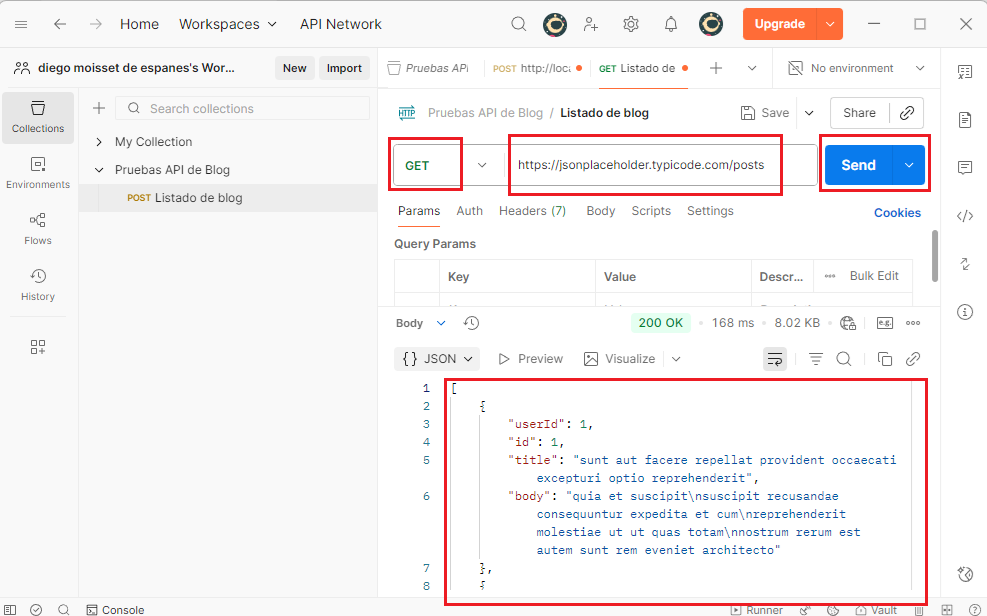Open the Collections sidebar panel

click(38, 117)
